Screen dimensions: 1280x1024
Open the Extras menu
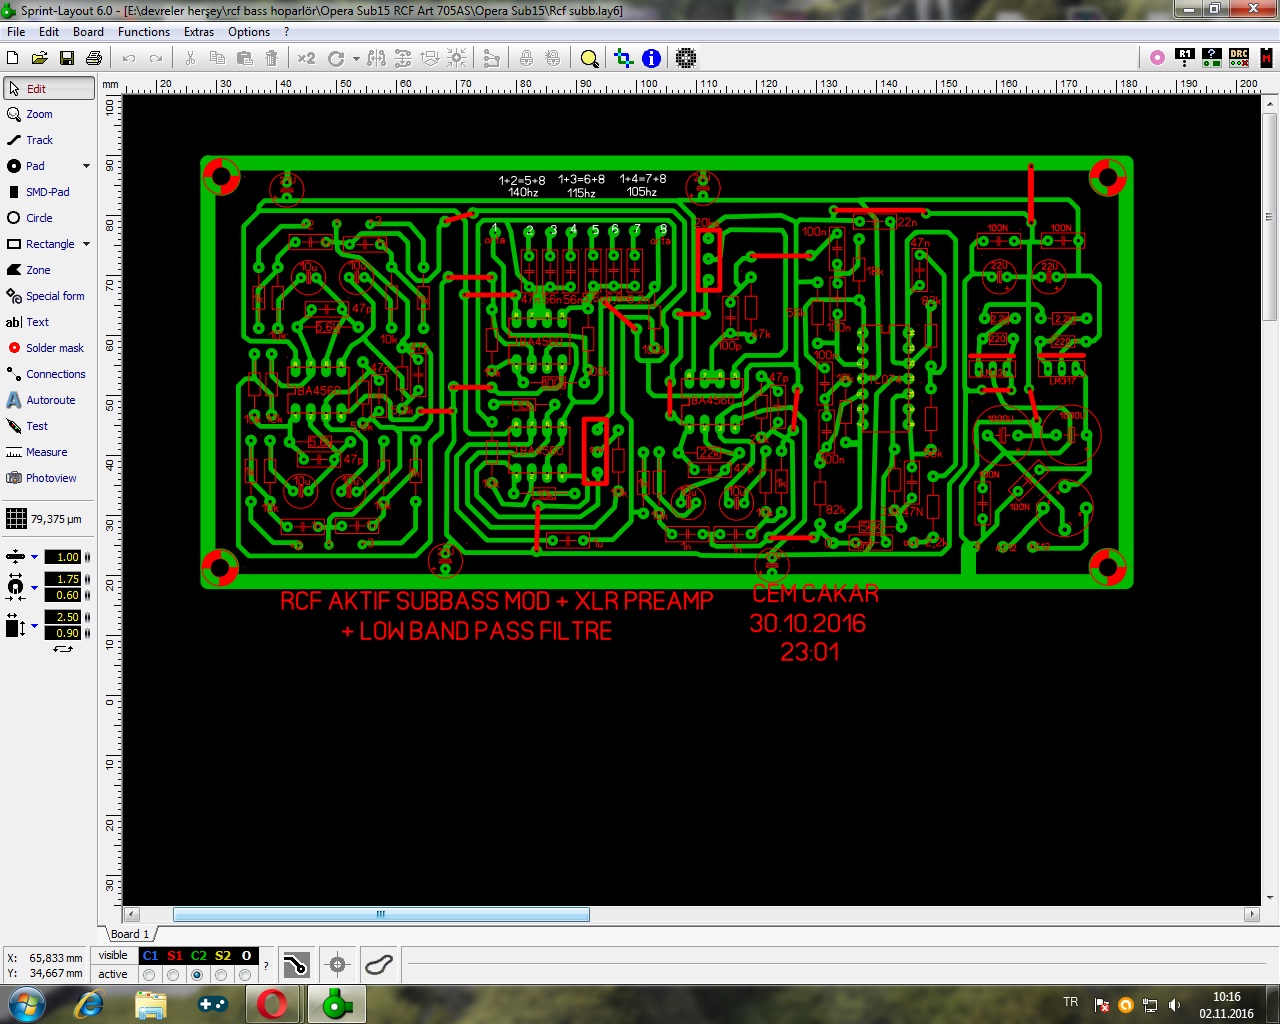coord(199,32)
